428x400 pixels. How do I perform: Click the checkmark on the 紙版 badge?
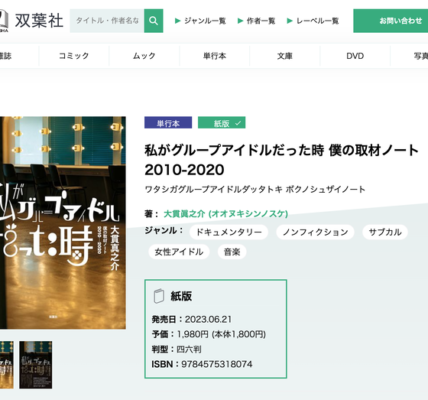point(238,123)
